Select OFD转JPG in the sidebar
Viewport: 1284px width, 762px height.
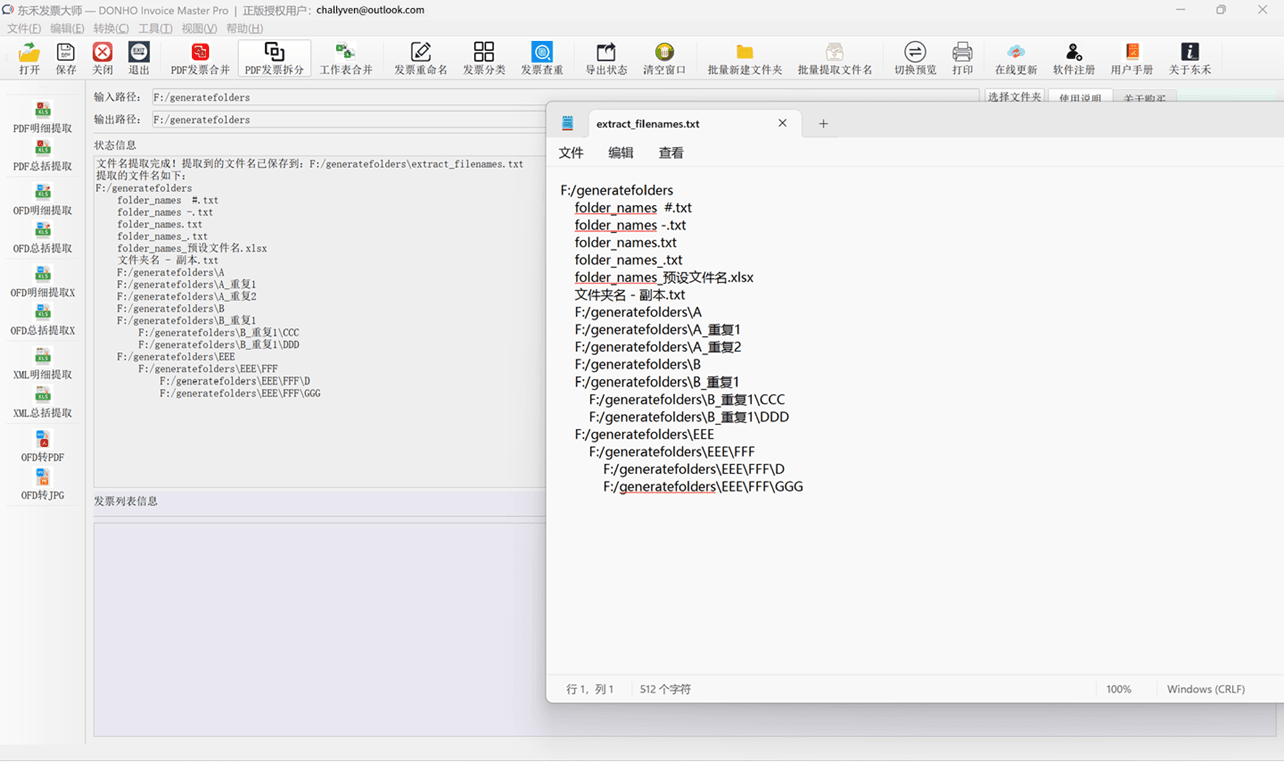(x=42, y=484)
